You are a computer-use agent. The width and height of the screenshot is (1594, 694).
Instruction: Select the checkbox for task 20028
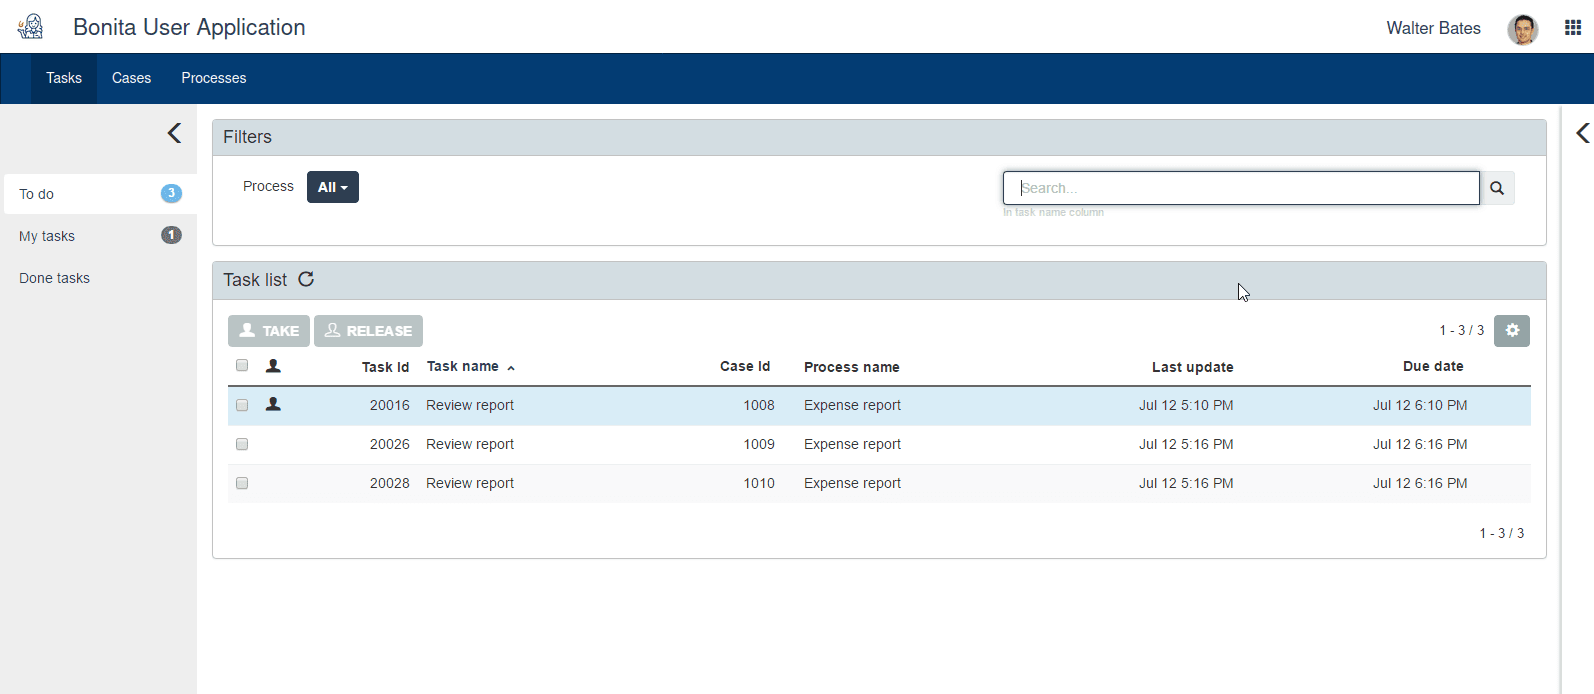[242, 483]
